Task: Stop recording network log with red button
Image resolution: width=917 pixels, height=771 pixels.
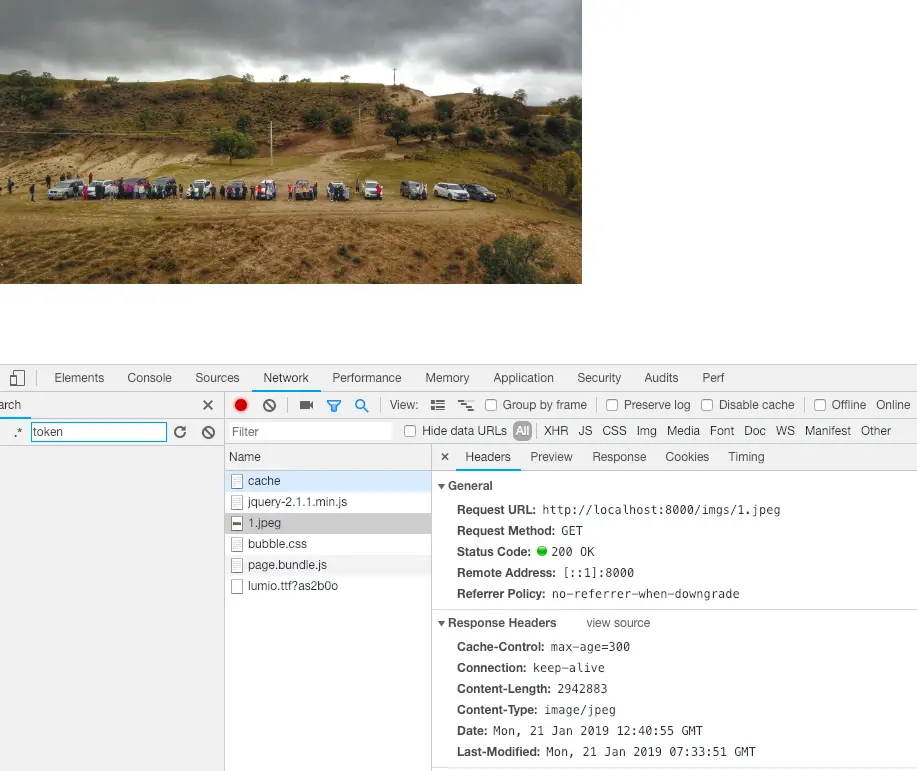Action: [x=240, y=405]
